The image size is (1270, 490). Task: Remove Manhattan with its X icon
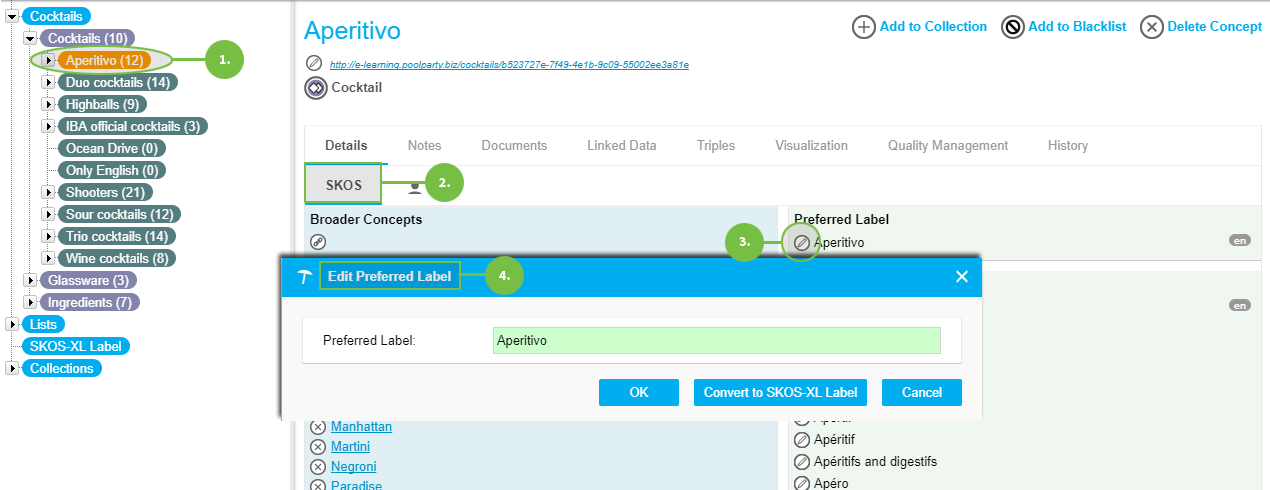318,427
